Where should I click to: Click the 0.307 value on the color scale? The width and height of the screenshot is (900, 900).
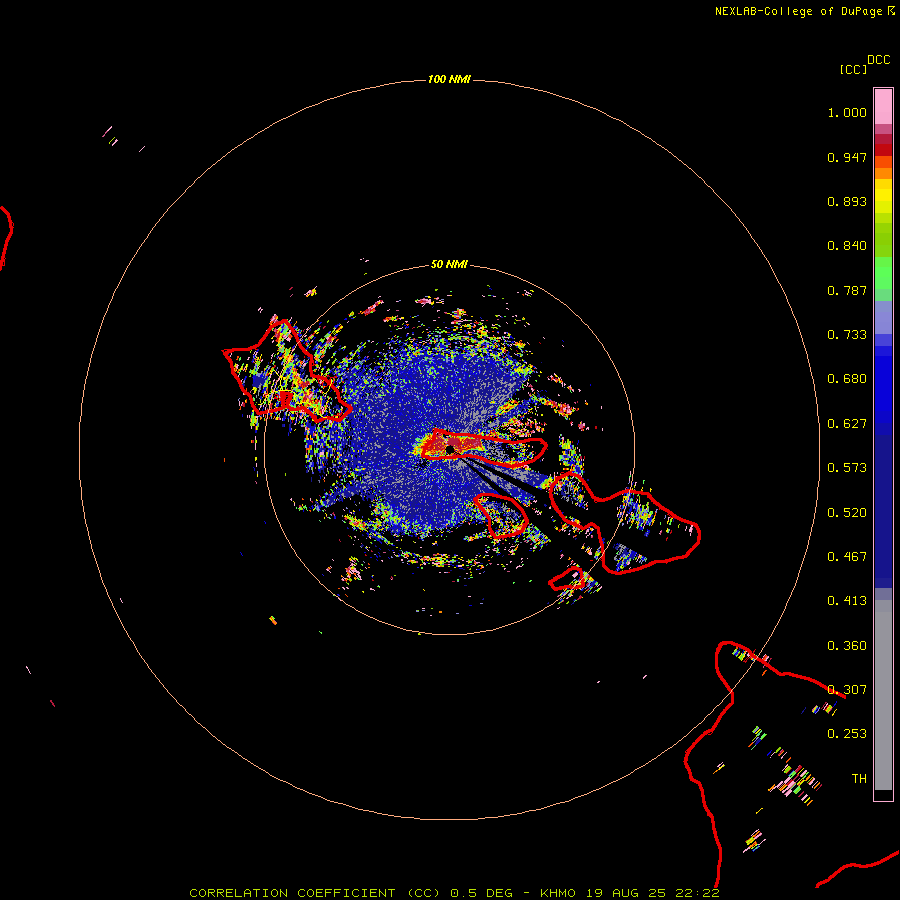pos(847,690)
